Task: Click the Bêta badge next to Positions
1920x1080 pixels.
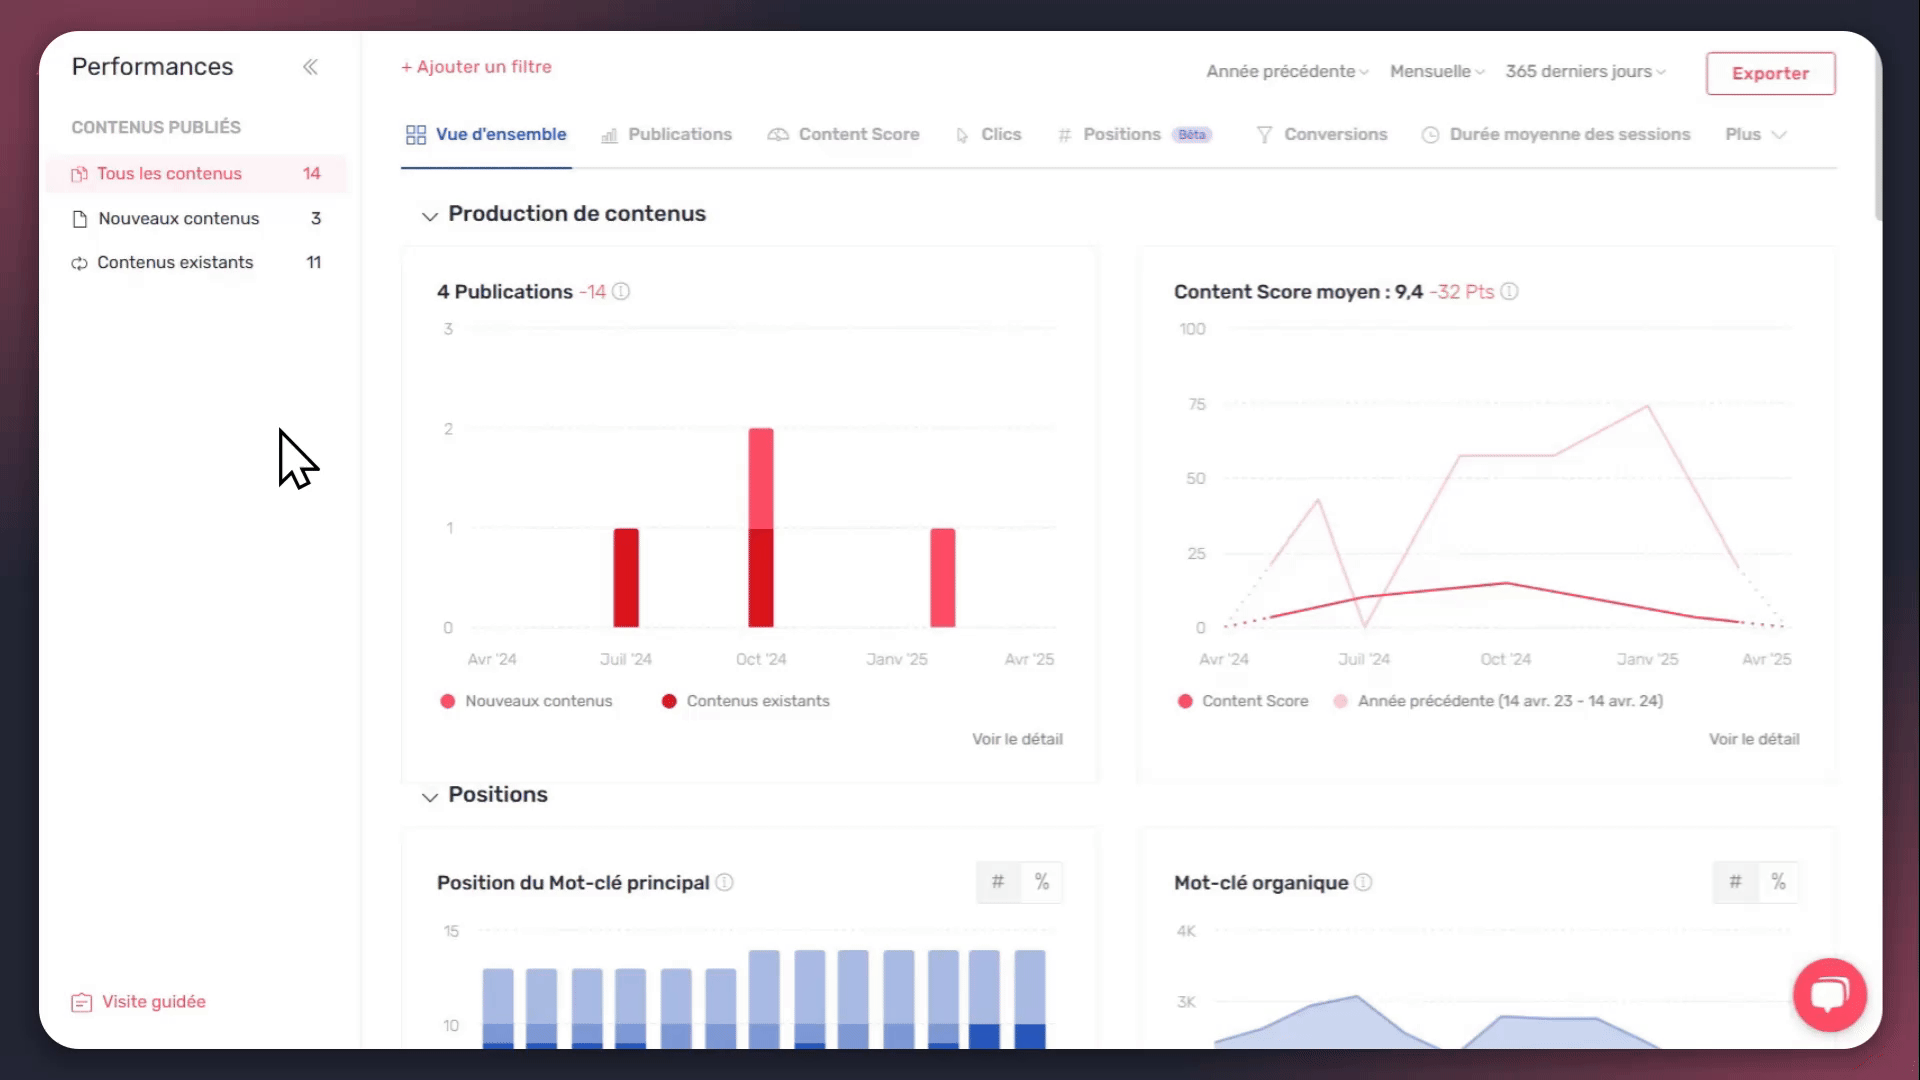Action: coord(1192,135)
